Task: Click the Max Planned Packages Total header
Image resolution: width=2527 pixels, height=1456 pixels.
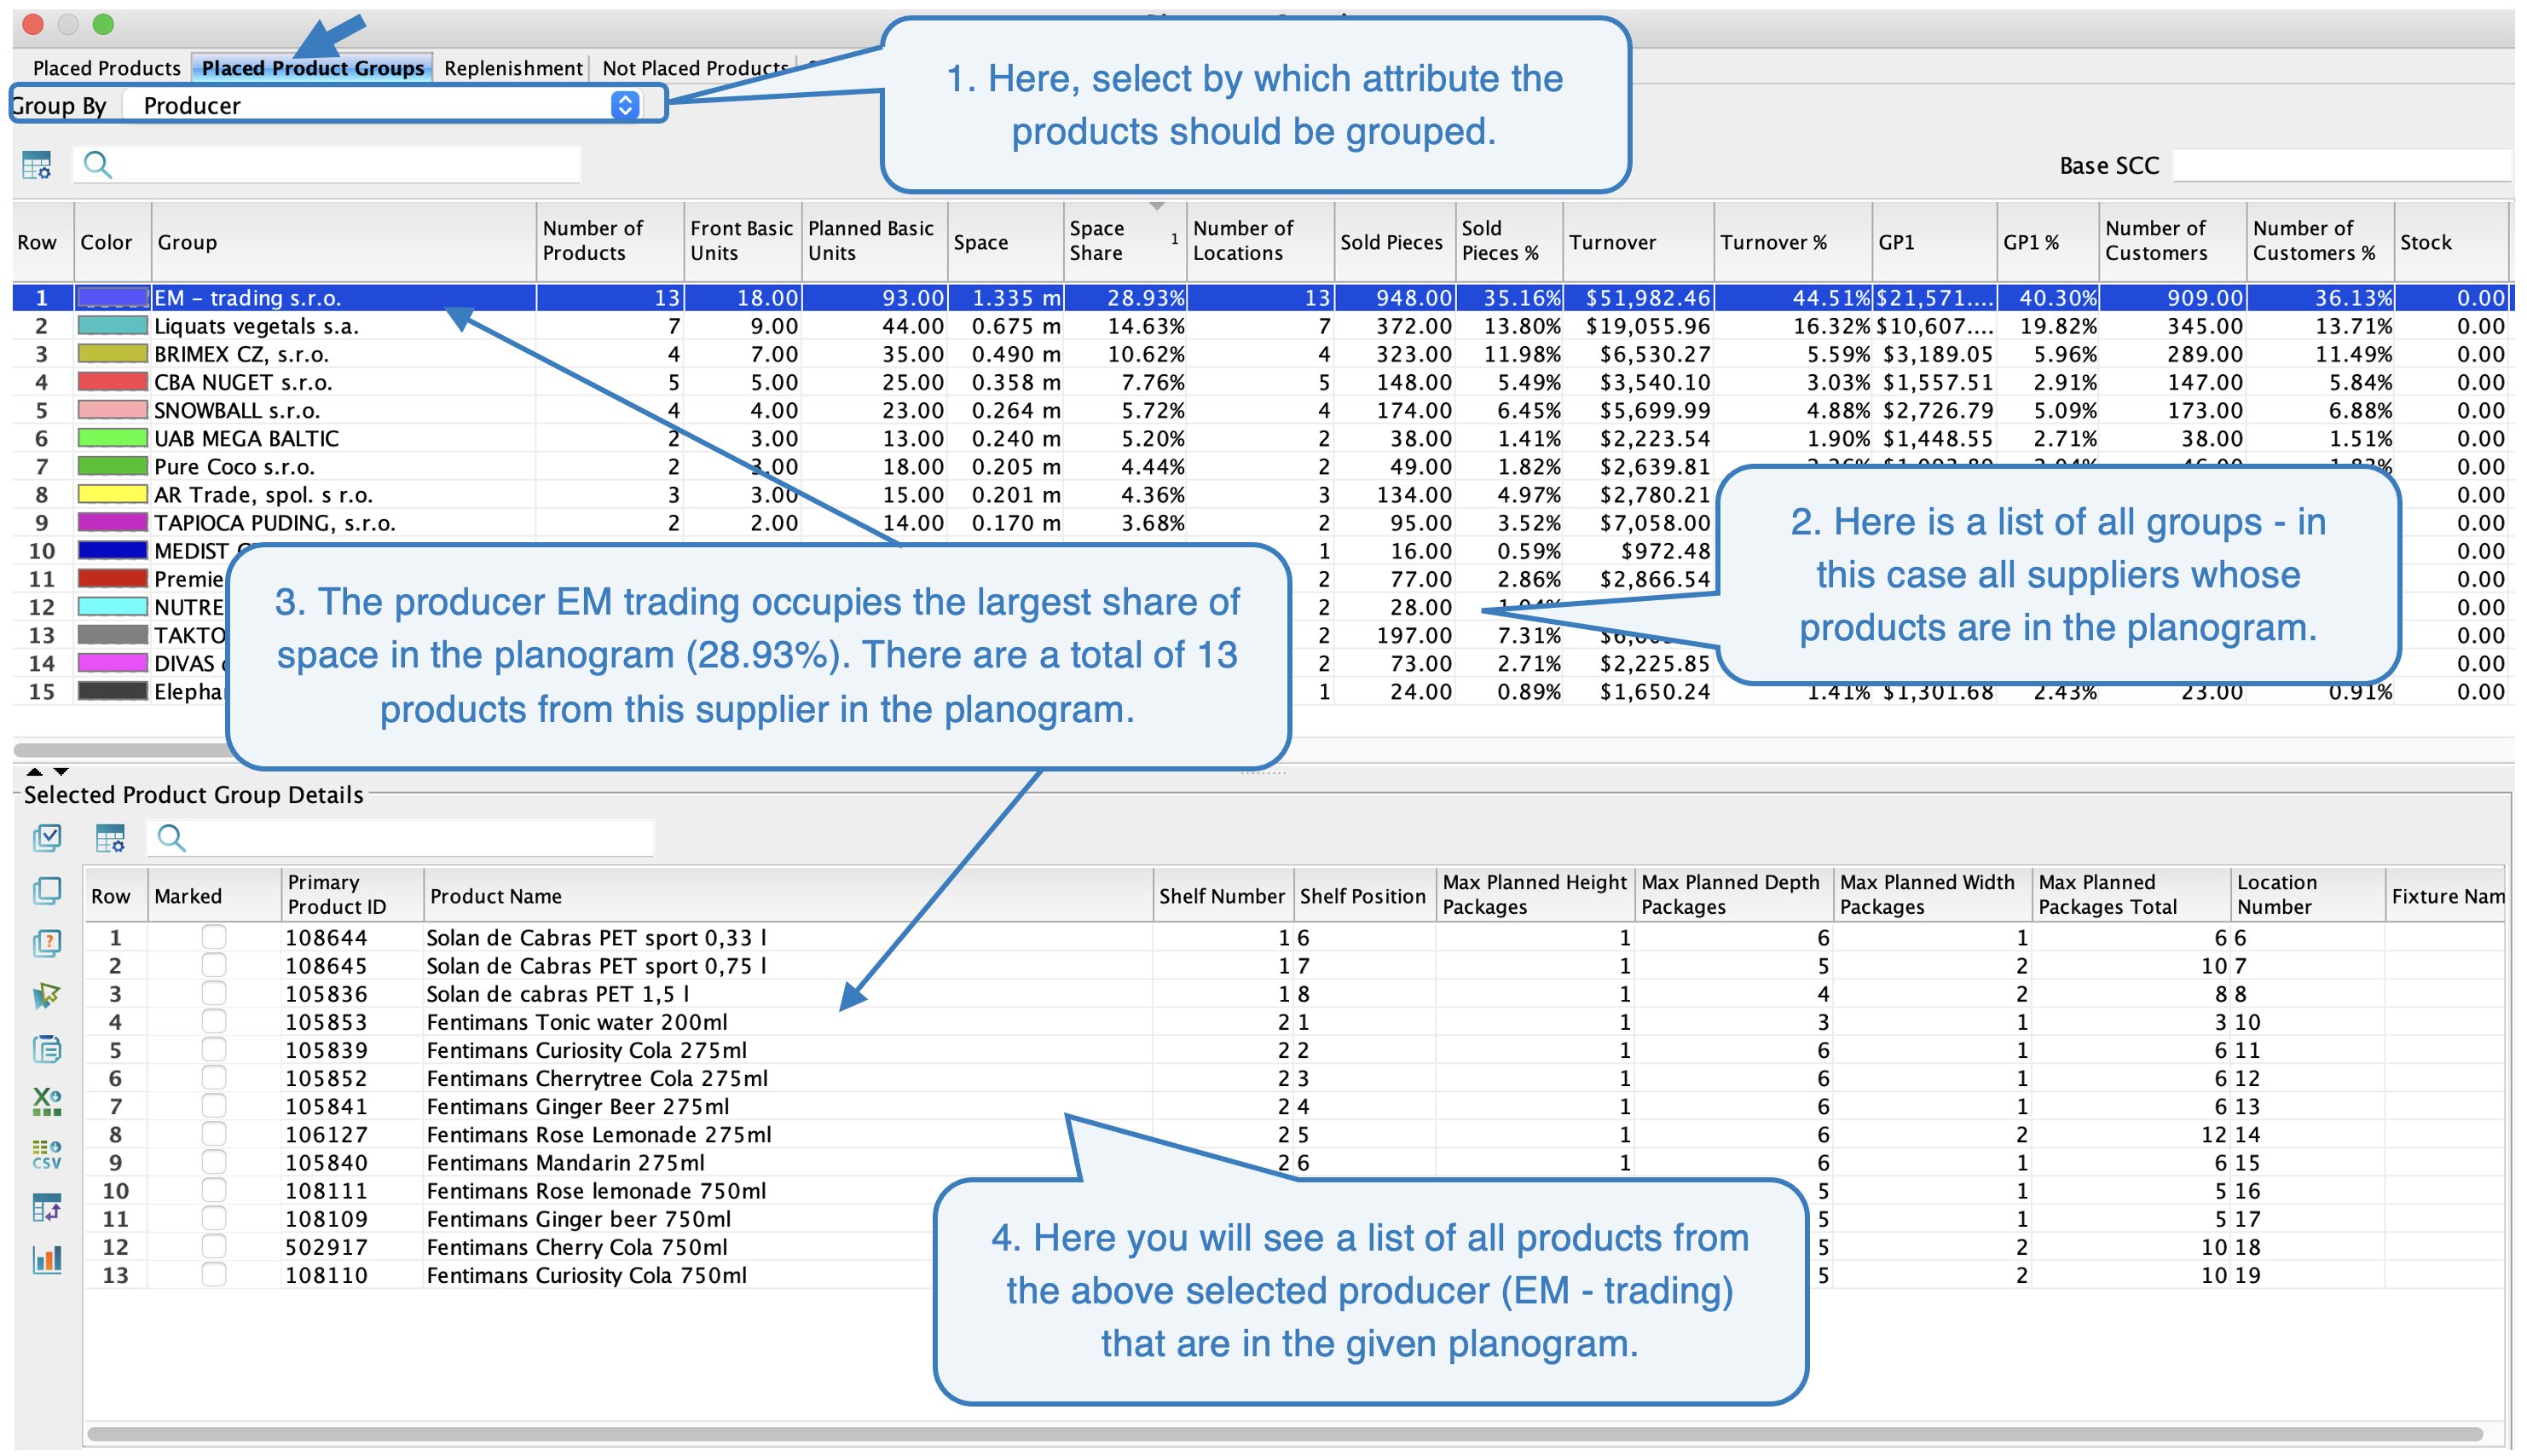Action: click(2130, 896)
